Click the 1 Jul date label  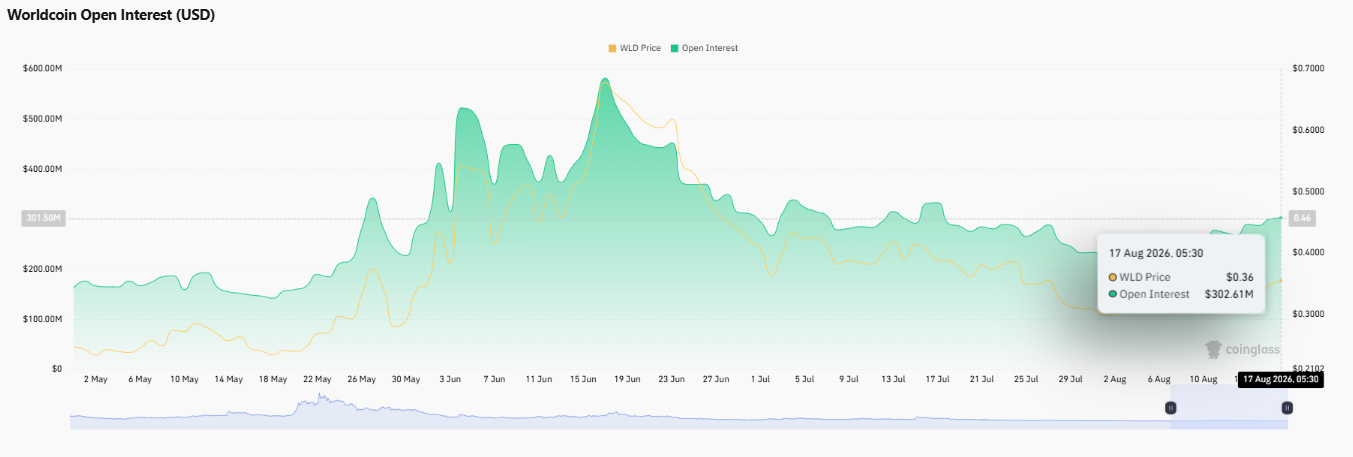click(x=760, y=380)
